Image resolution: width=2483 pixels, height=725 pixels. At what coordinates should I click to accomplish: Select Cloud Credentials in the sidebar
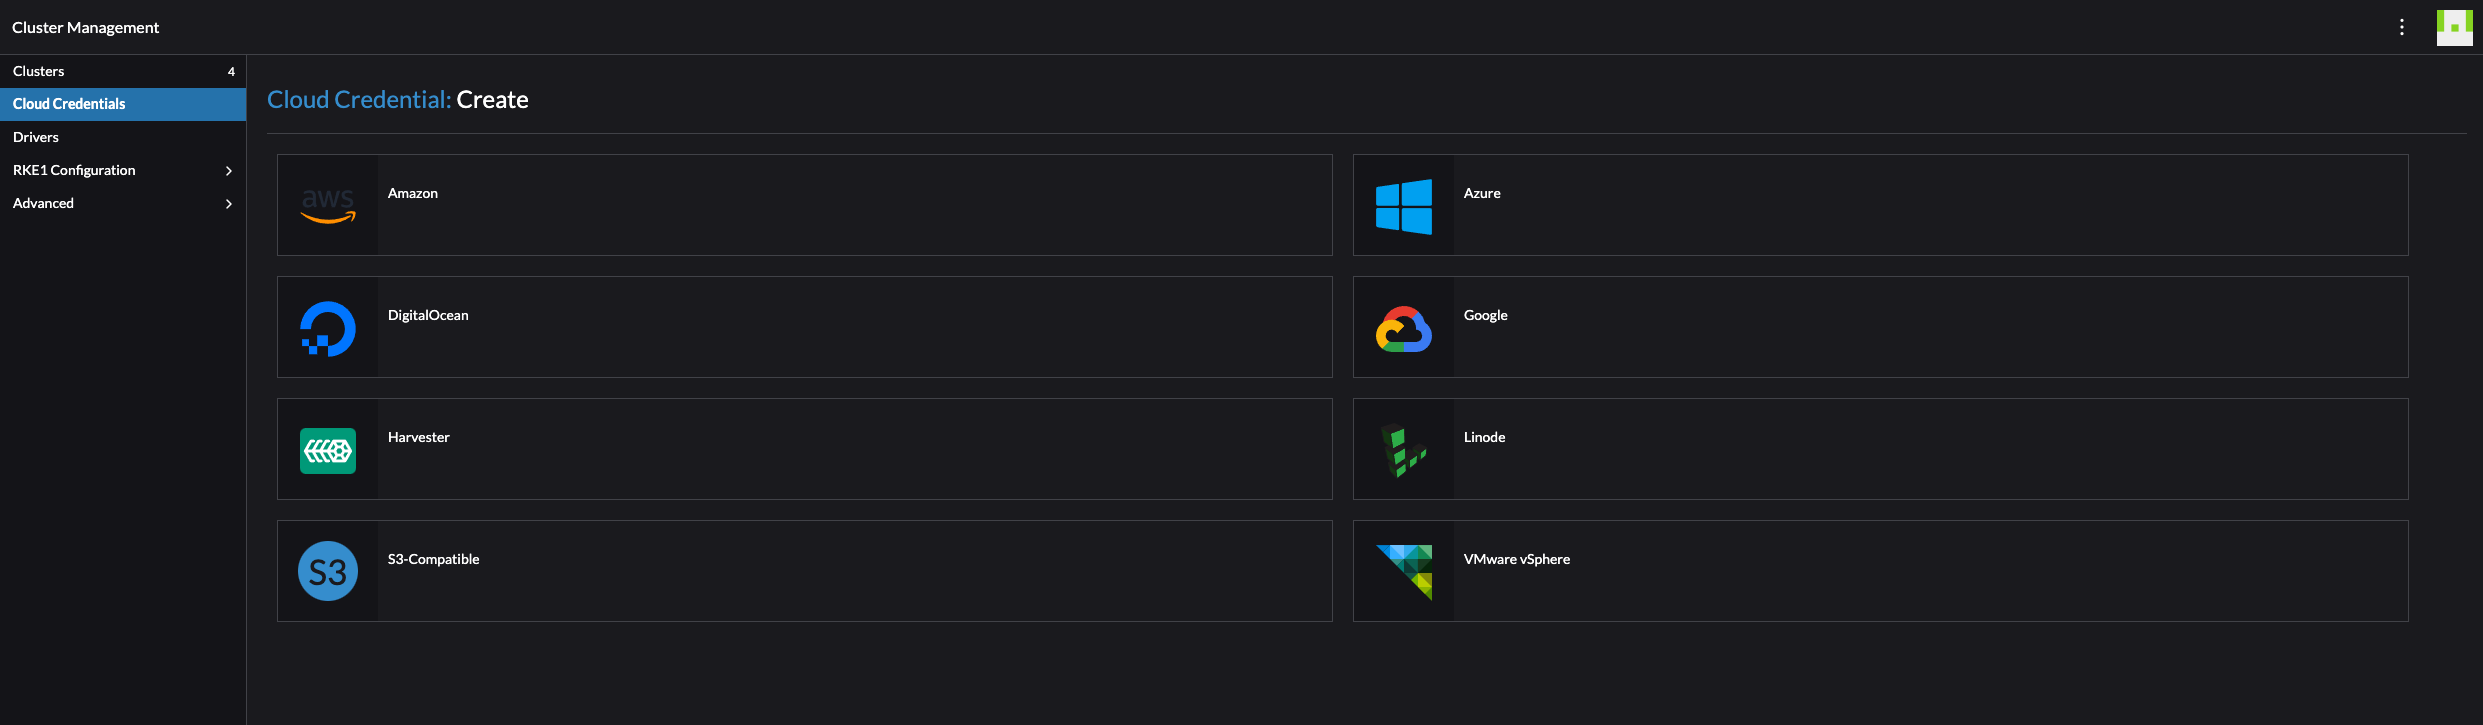(x=123, y=104)
